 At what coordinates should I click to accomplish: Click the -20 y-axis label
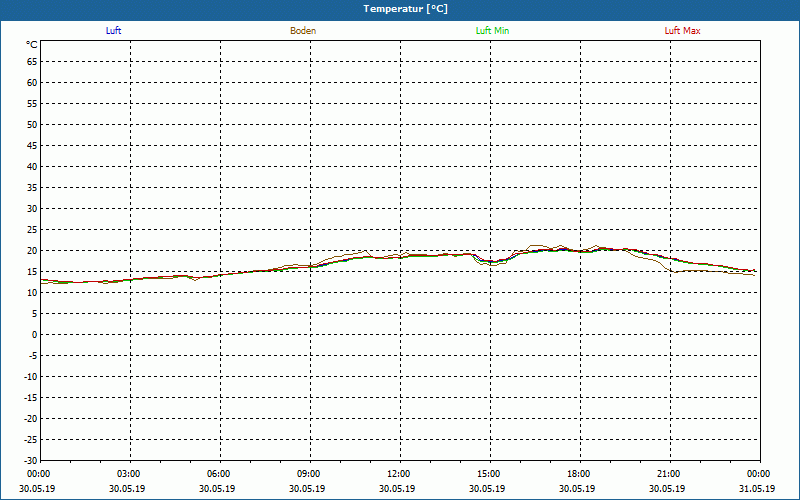click(x=31, y=419)
